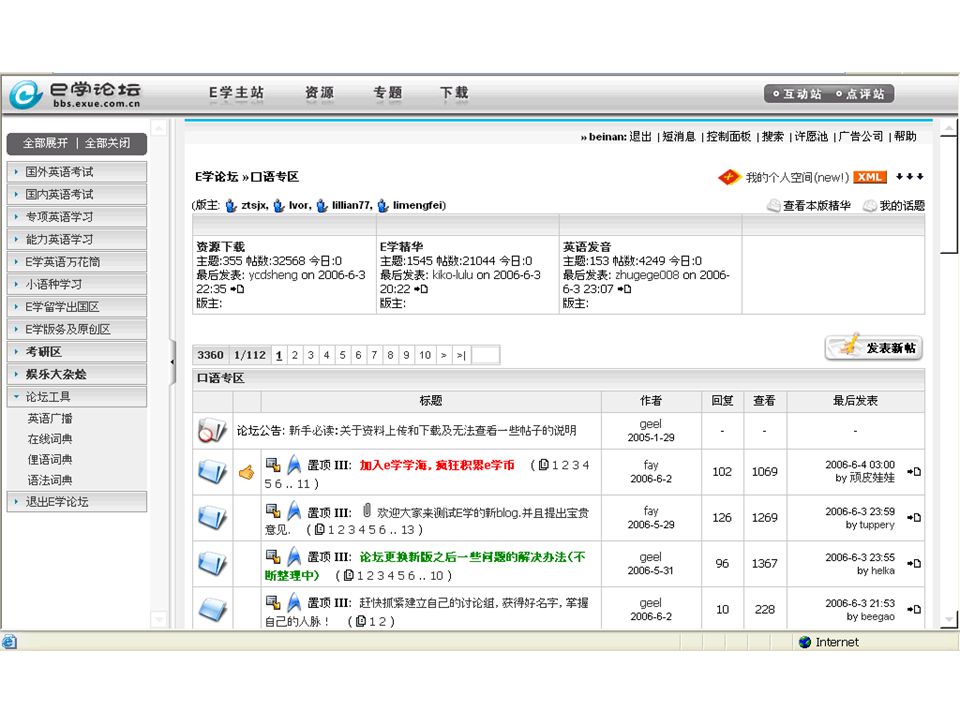Jump to last post by beegao

pos(914,609)
